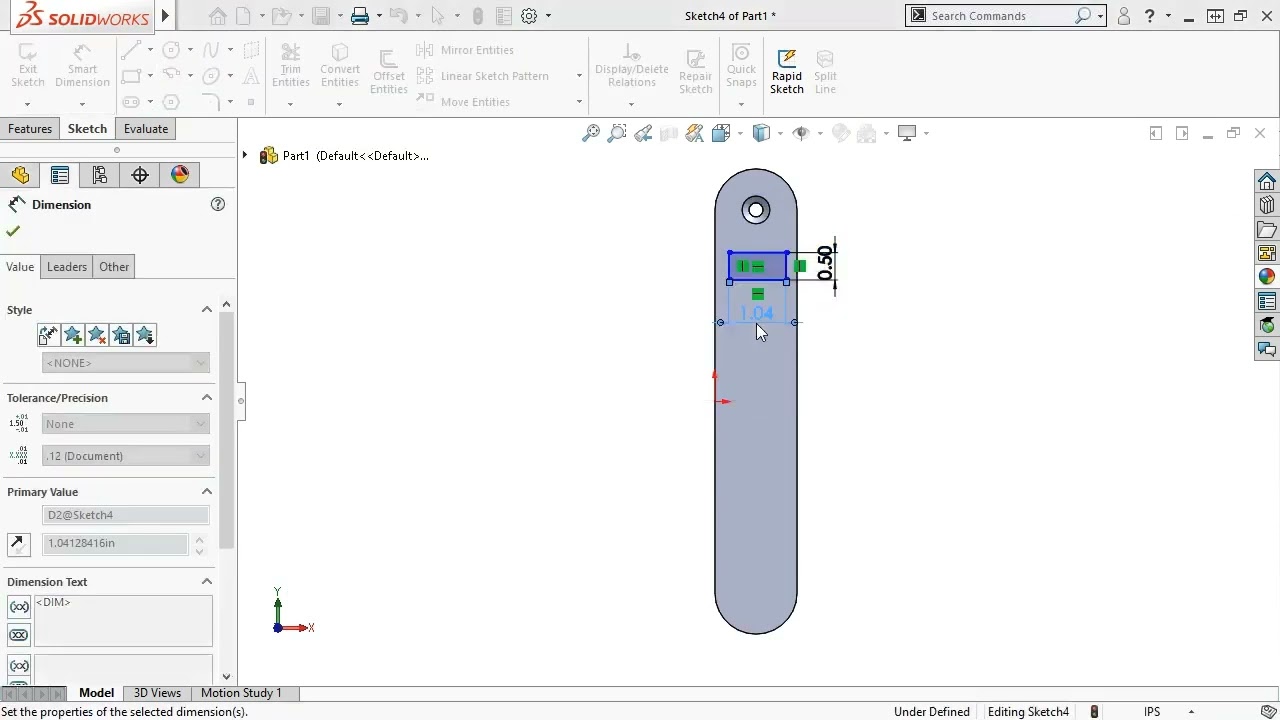This screenshot has height=720, width=1280.
Task: Collapse the Primary Value section
Action: click(x=207, y=492)
